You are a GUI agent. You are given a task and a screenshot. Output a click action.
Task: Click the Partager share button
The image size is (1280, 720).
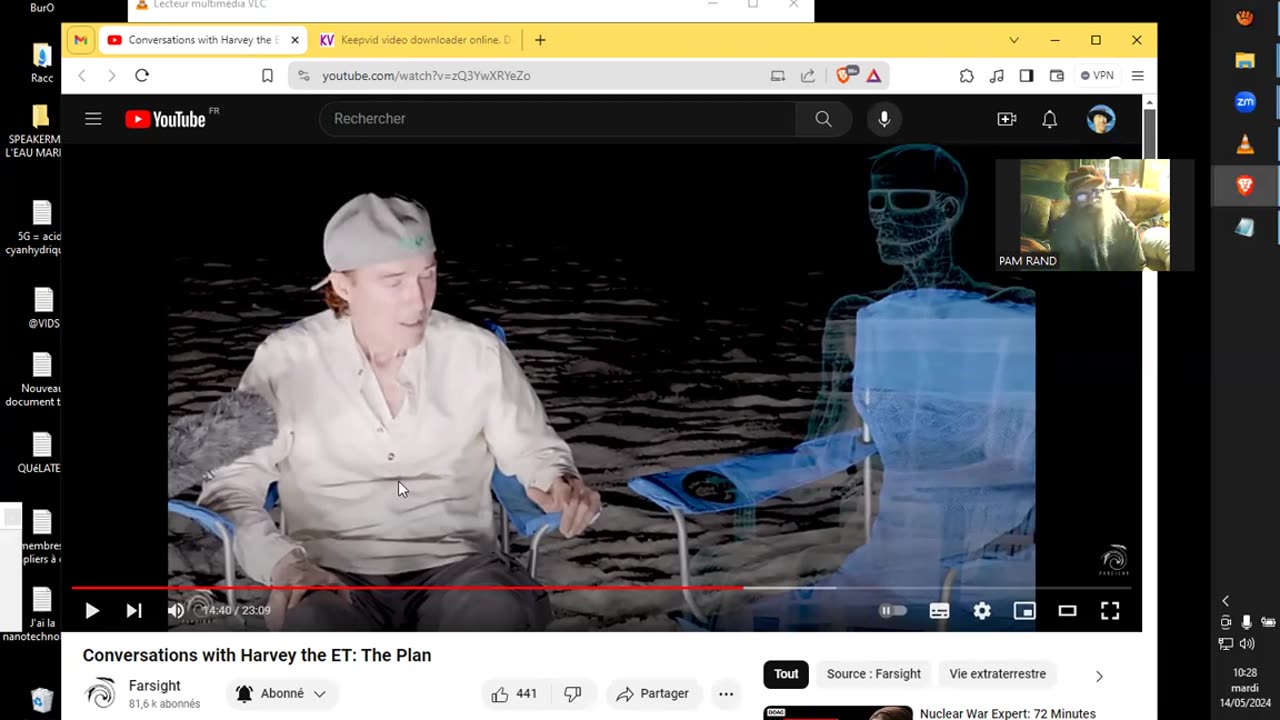[652, 694]
